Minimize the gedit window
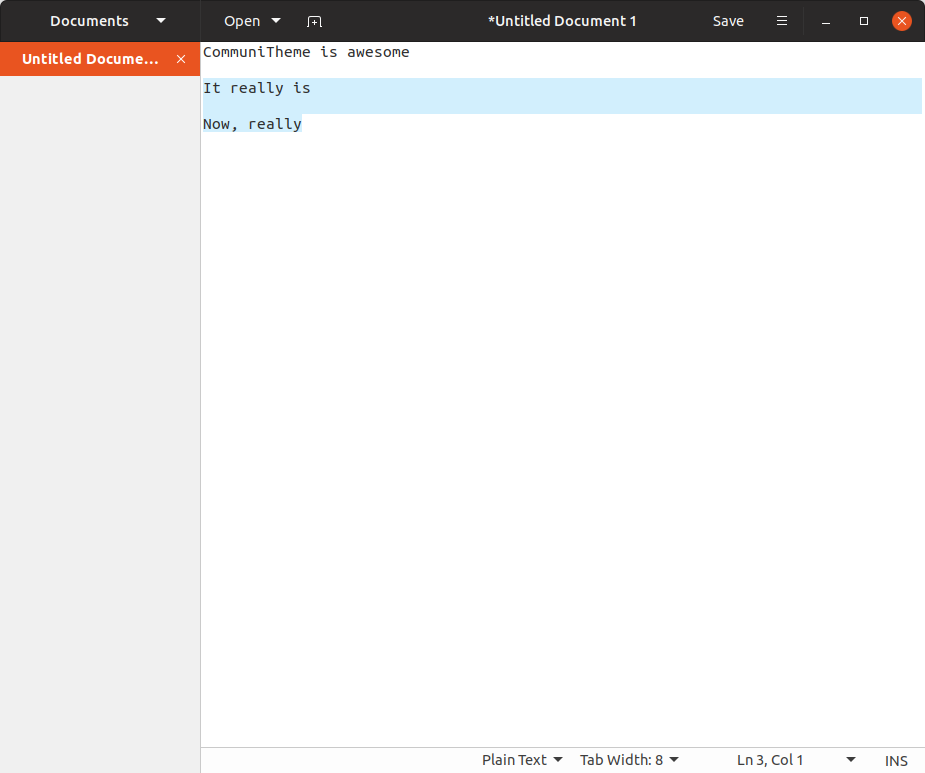The image size is (925, 773). tap(825, 21)
